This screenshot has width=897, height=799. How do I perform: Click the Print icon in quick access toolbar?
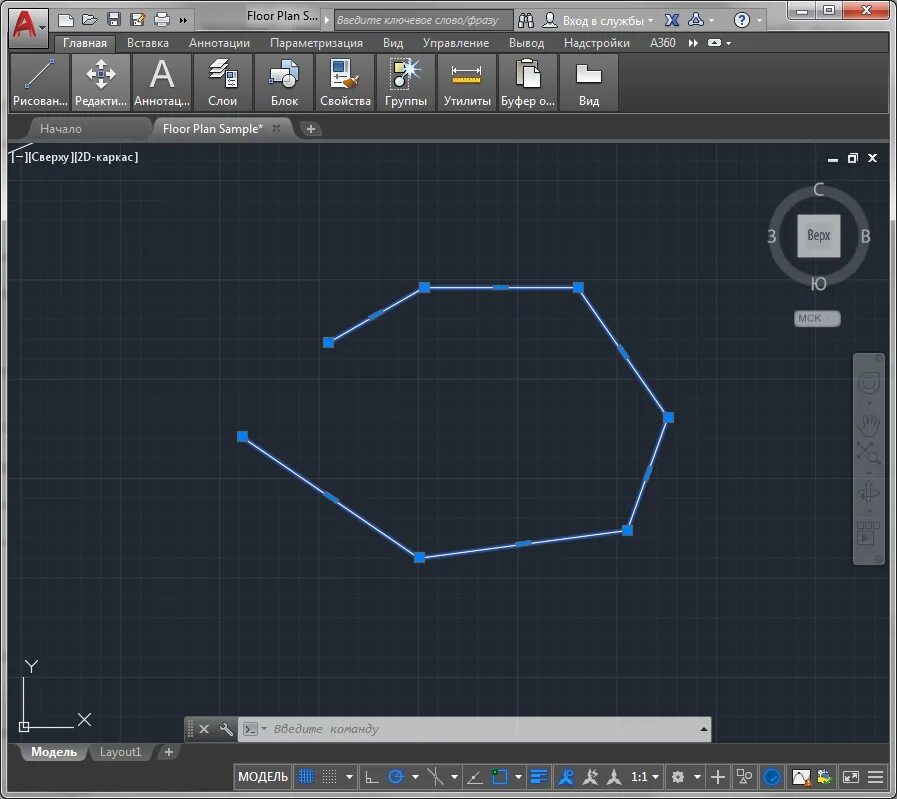coord(162,20)
